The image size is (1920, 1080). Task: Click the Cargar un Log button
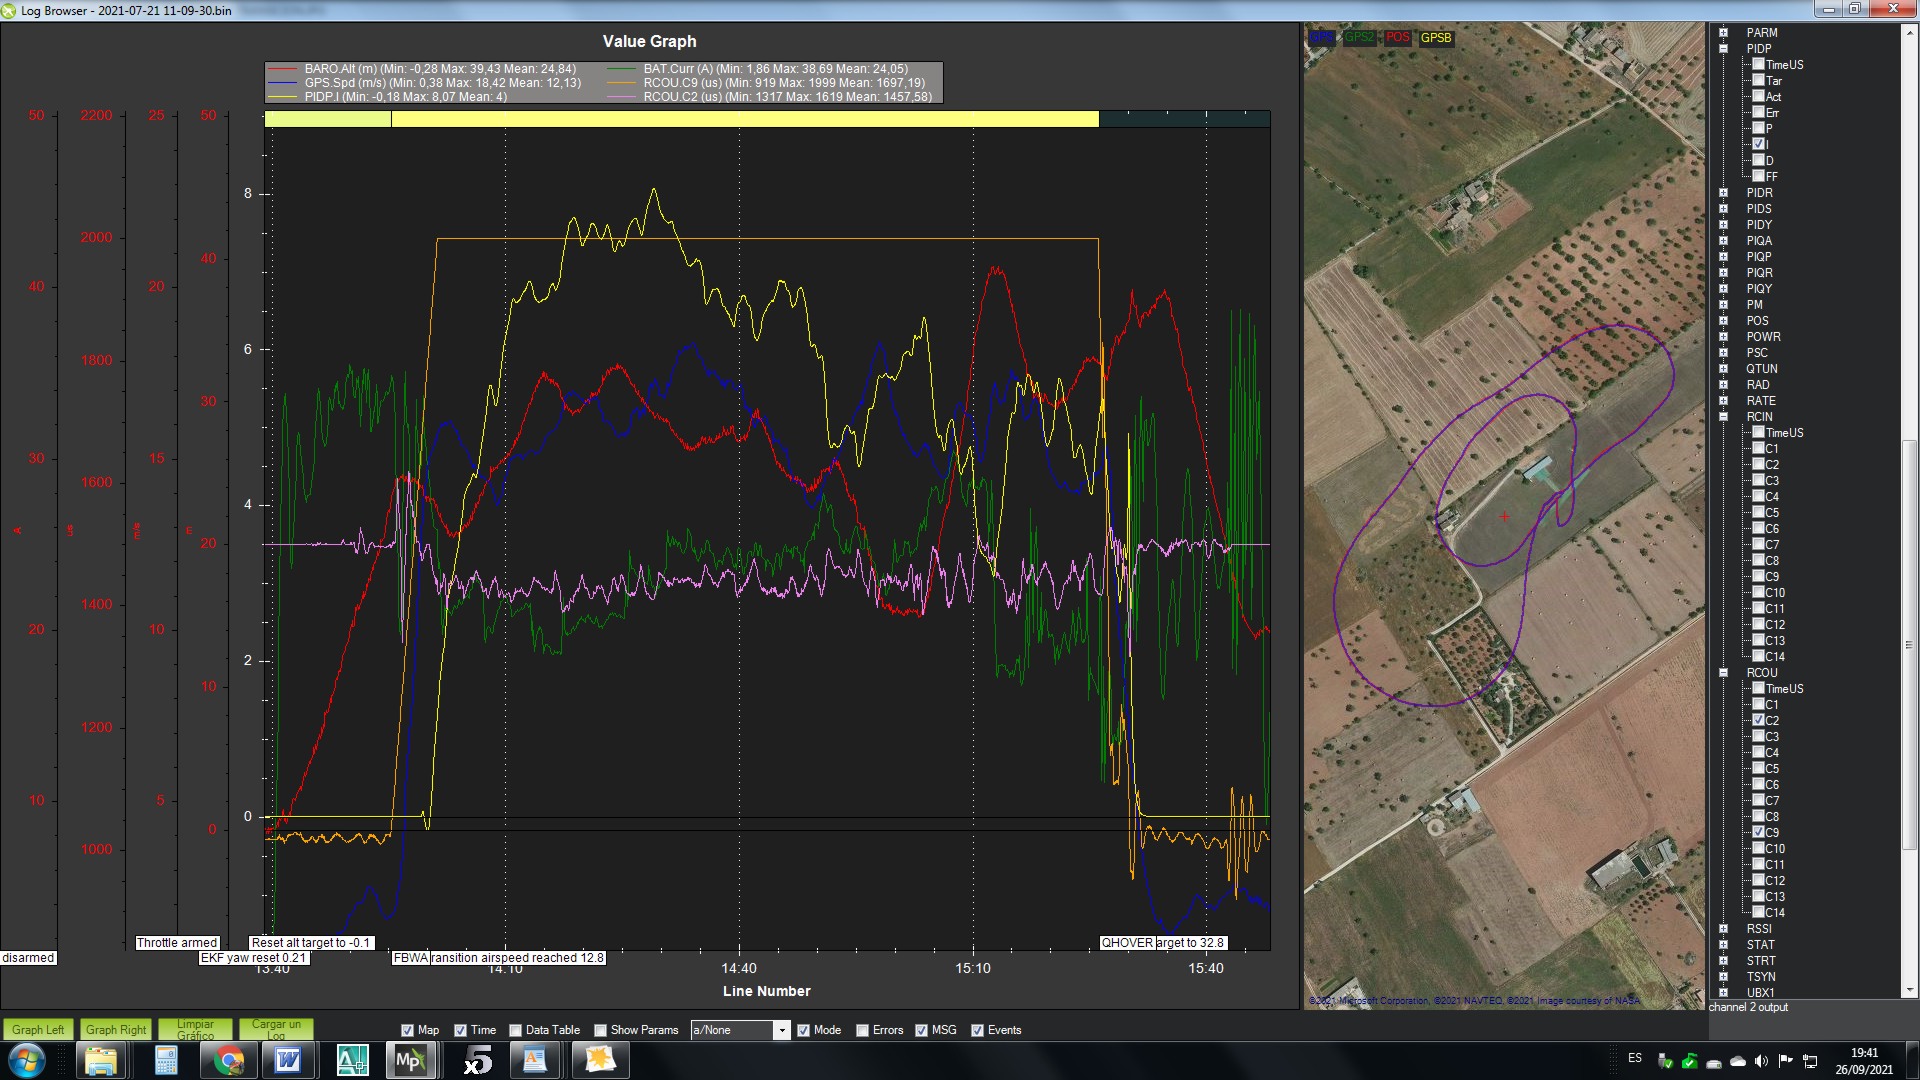(x=275, y=1029)
